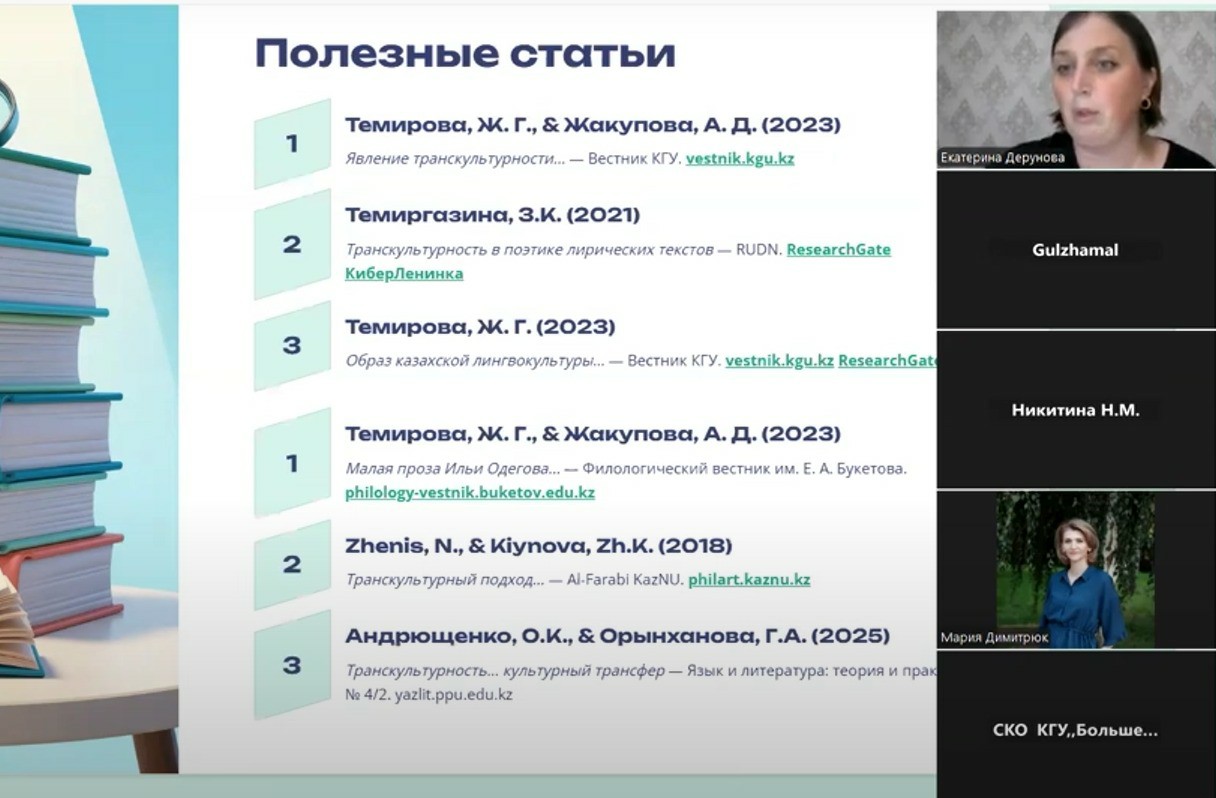Click ResearchGate link beside Образ казахской лингвокультуры

click(886, 360)
